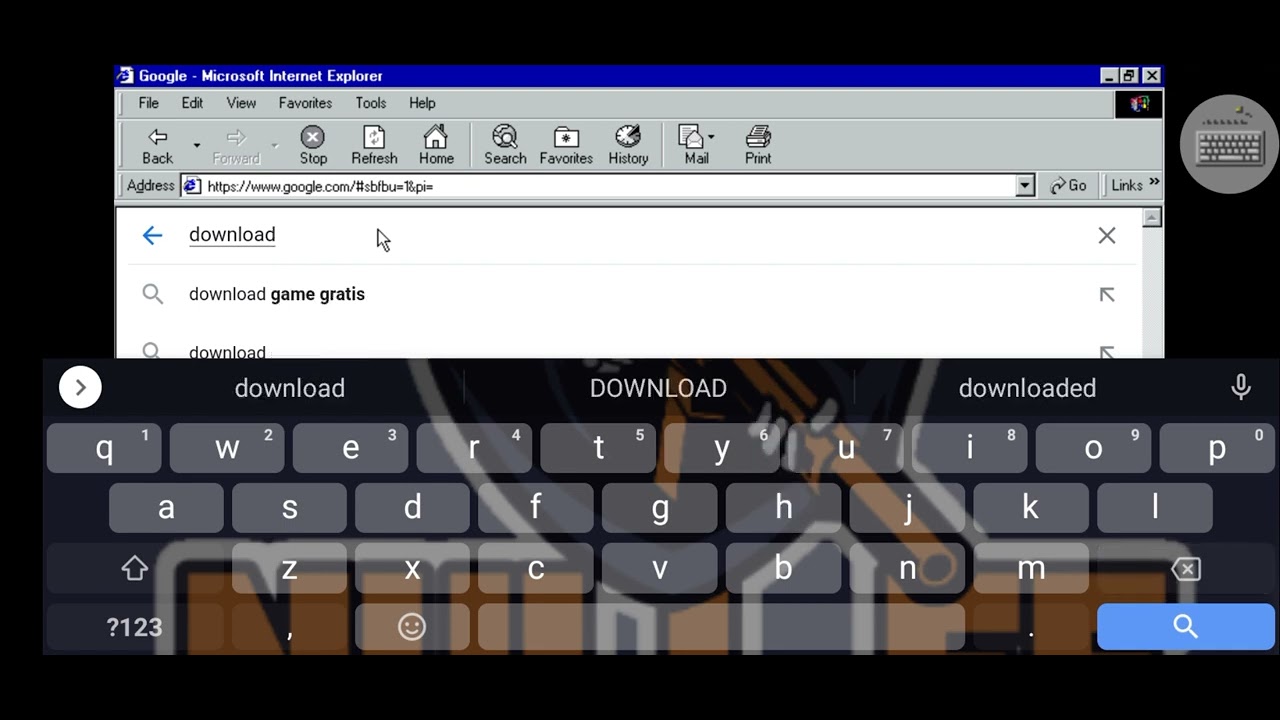Click the Mail toolbar button
The image size is (1280, 720).
coord(696,145)
